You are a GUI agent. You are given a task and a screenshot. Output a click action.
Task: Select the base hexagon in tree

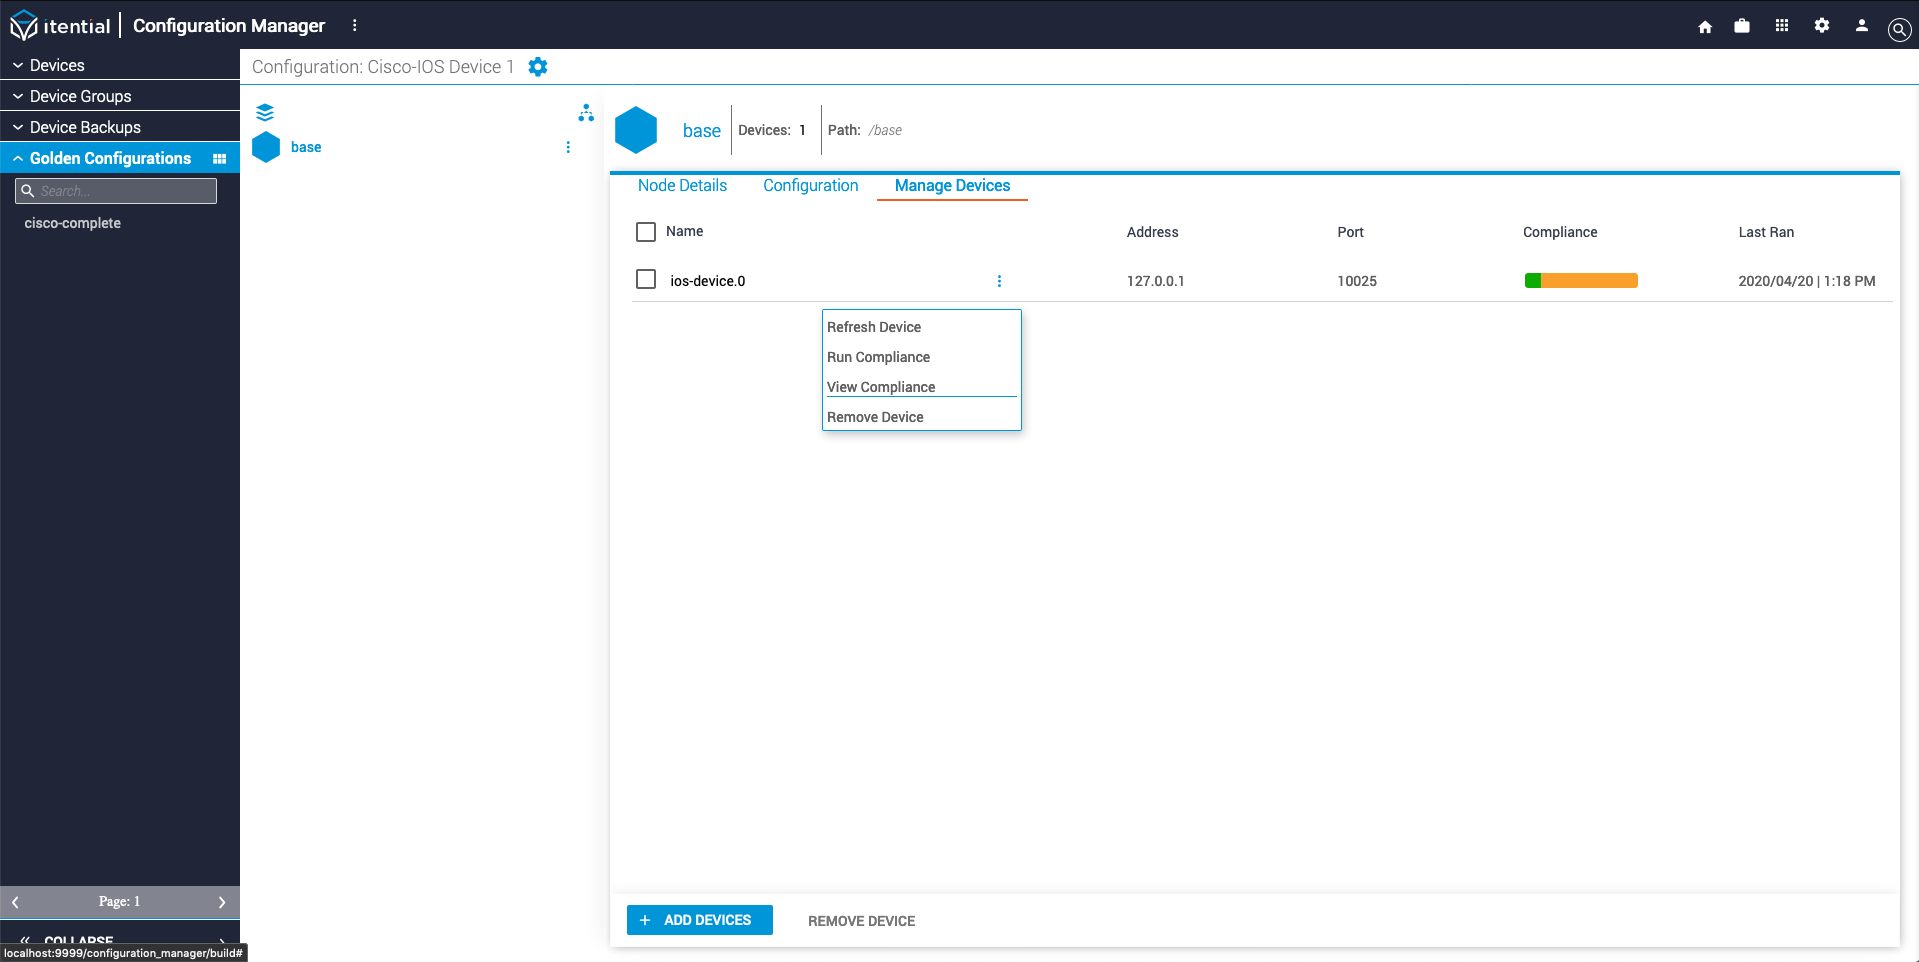tap(266, 147)
